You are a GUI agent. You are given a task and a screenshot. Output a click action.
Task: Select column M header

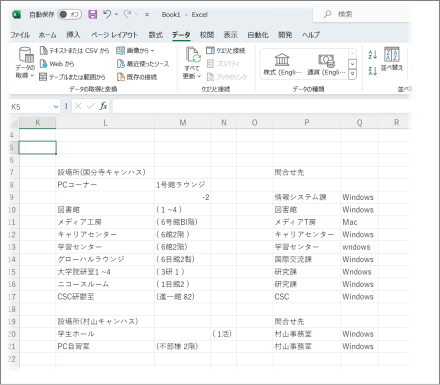pos(183,123)
